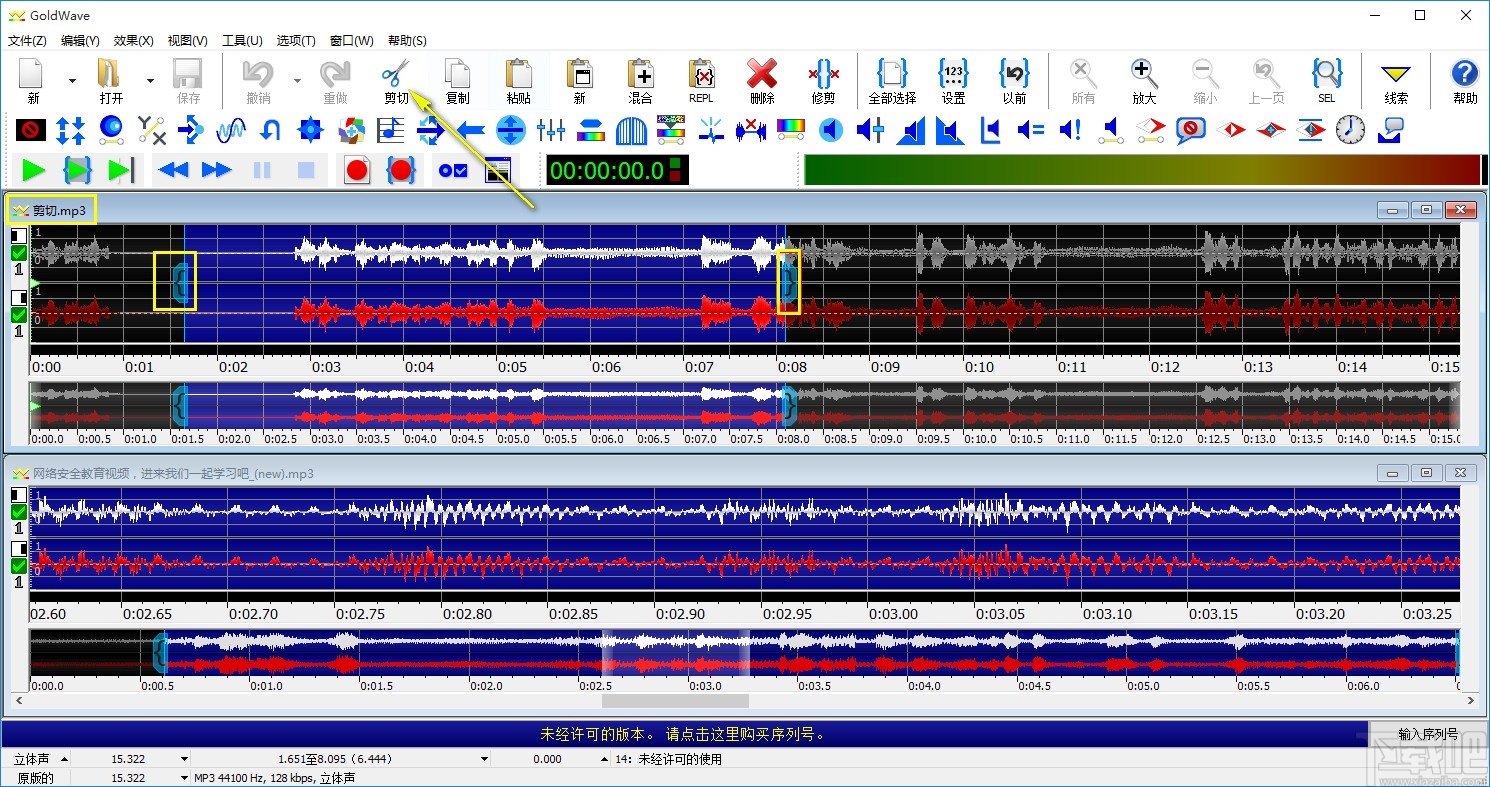
Task: Click the Paste (粘贴) clipboard icon
Action: [518, 74]
